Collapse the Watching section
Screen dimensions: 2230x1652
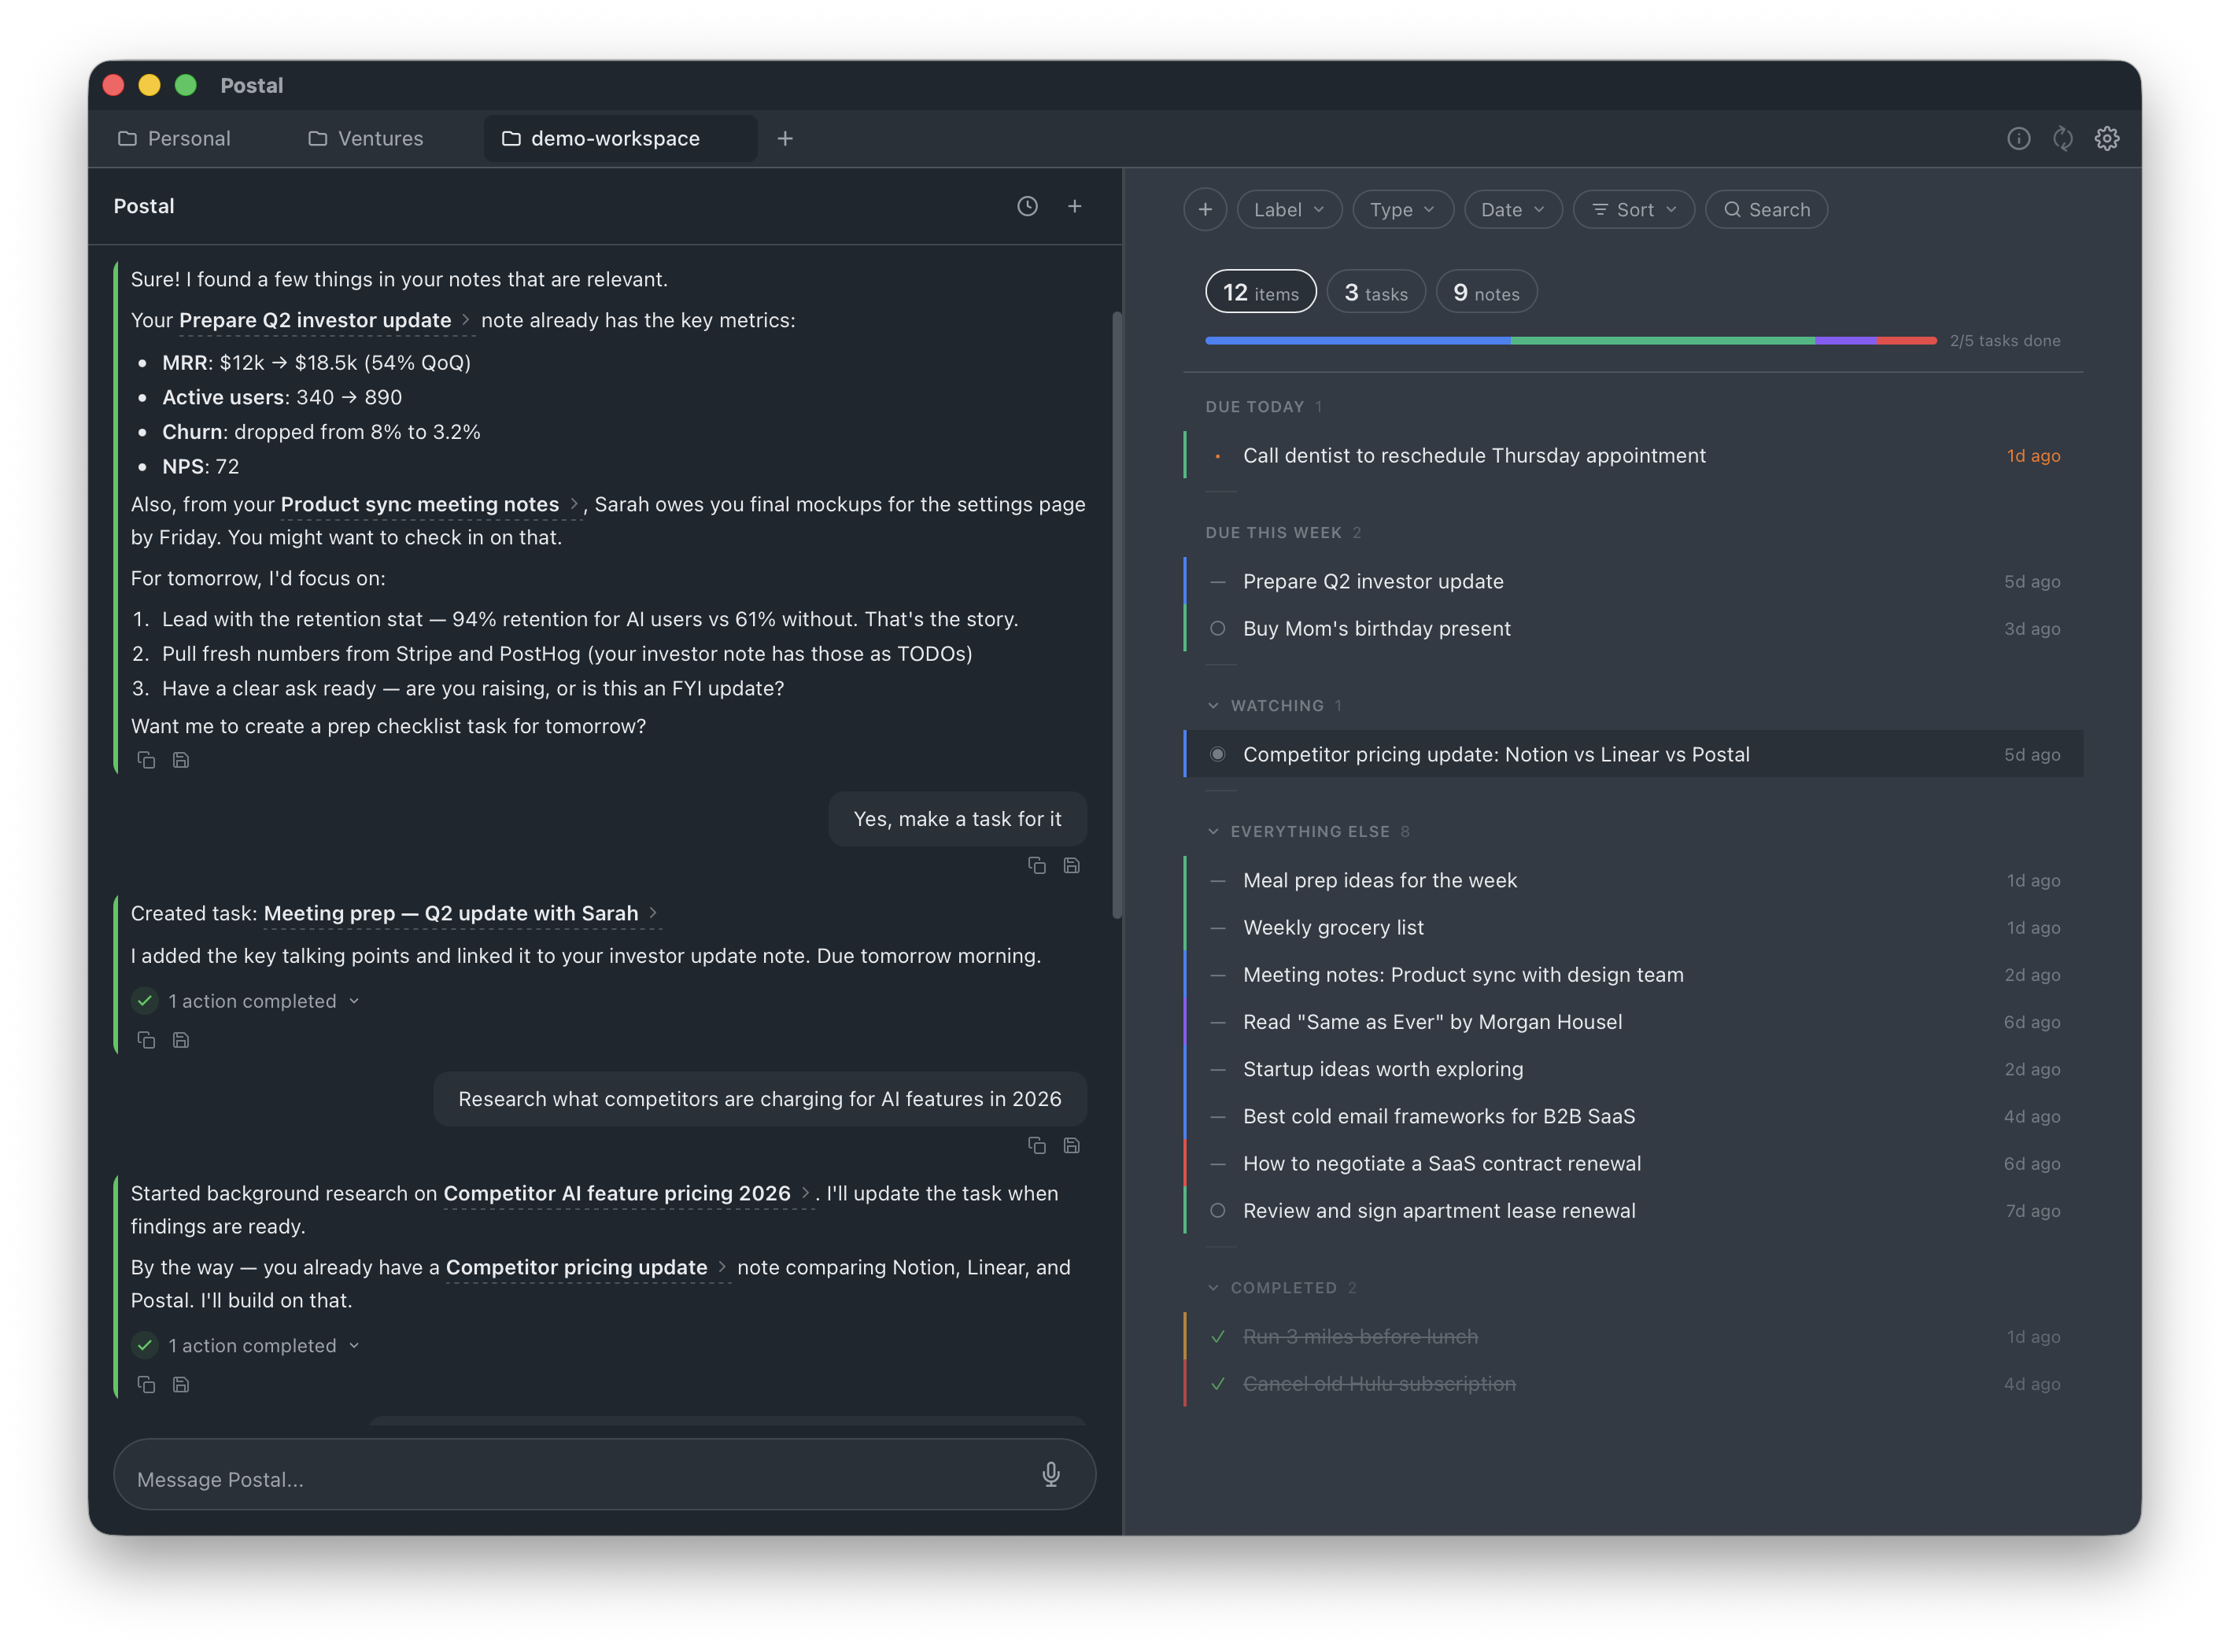tap(1213, 705)
